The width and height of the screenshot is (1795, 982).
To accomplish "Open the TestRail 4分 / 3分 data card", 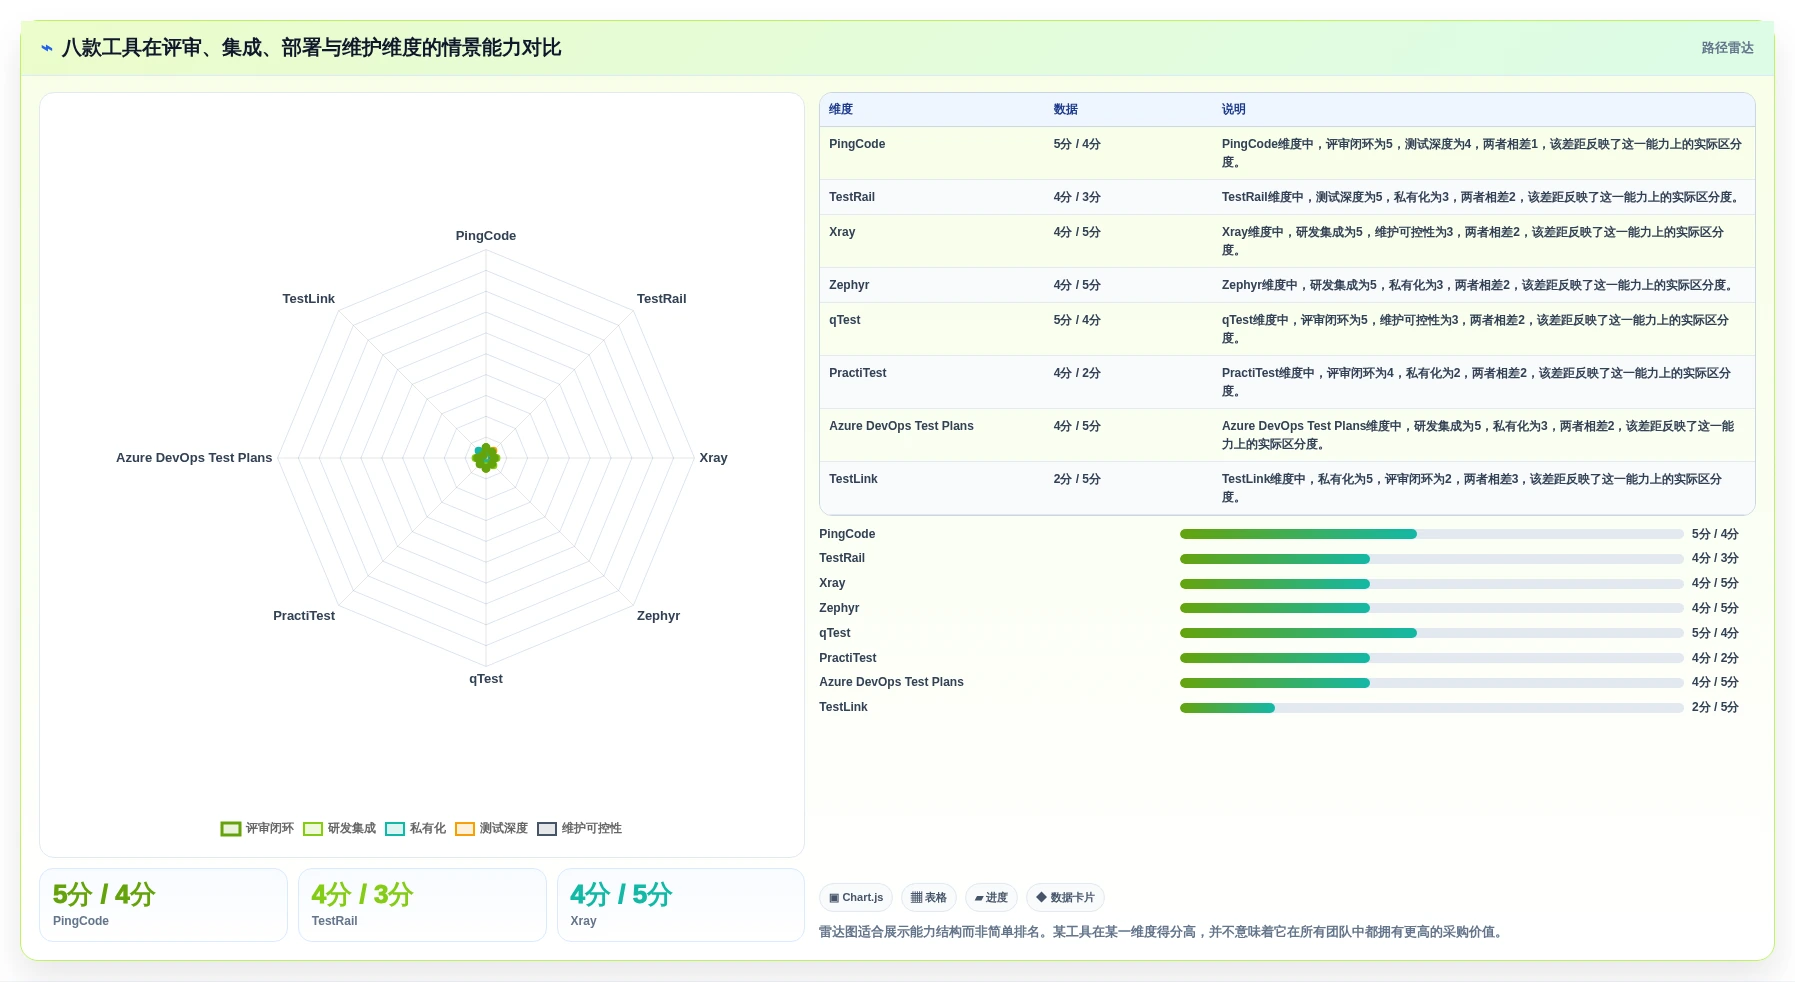I will tap(422, 905).
